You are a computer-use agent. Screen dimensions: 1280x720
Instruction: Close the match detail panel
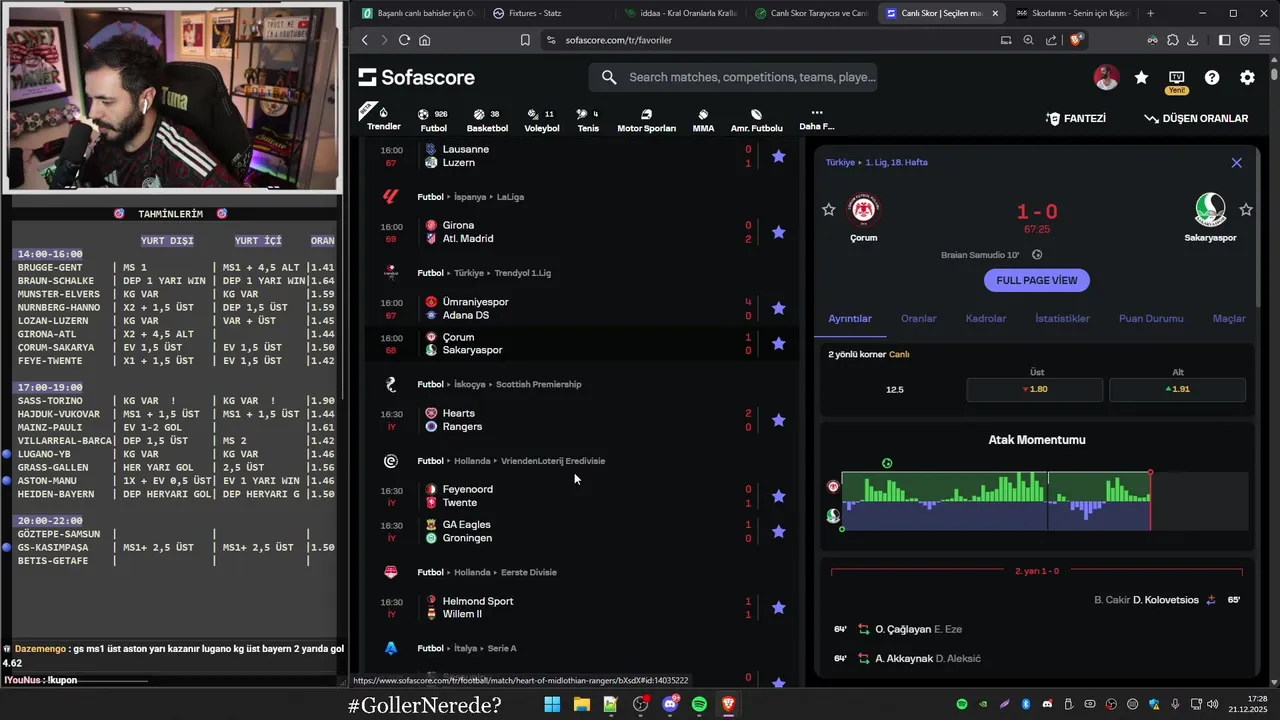tap(1236, 163)
